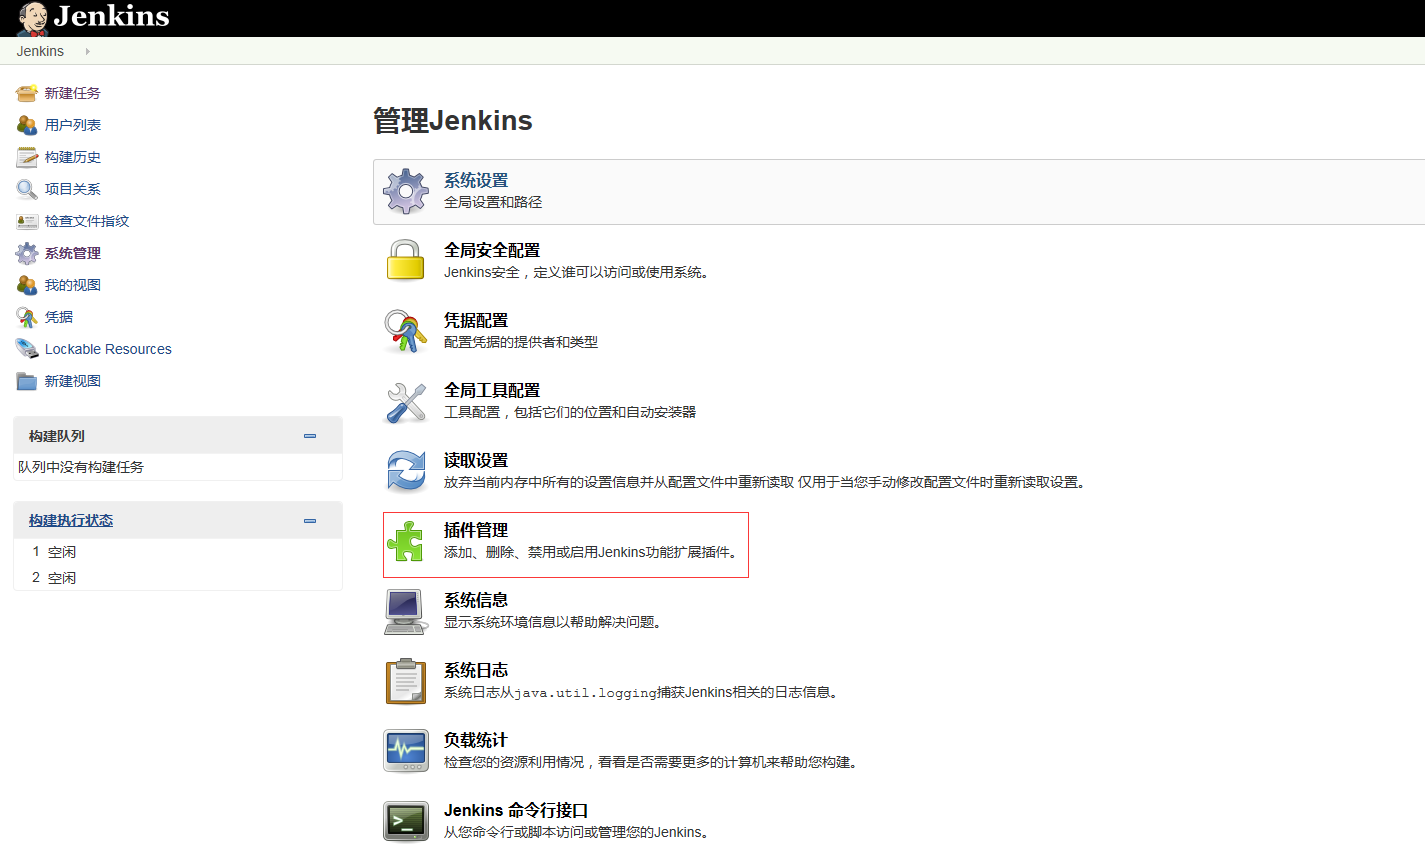Click the Jenkins breadcrumb link
The height and width of the screenshot is (846, 1425).
click(x=40, y=51)
